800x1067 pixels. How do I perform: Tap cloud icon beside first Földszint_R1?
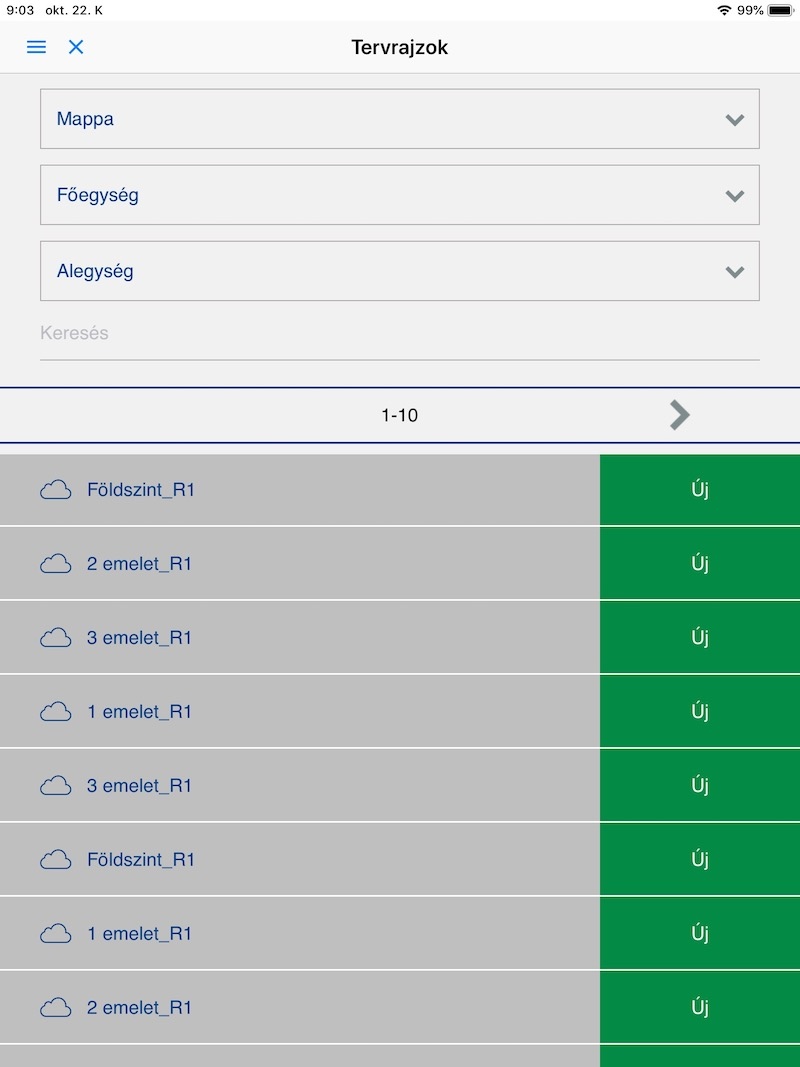56,490
